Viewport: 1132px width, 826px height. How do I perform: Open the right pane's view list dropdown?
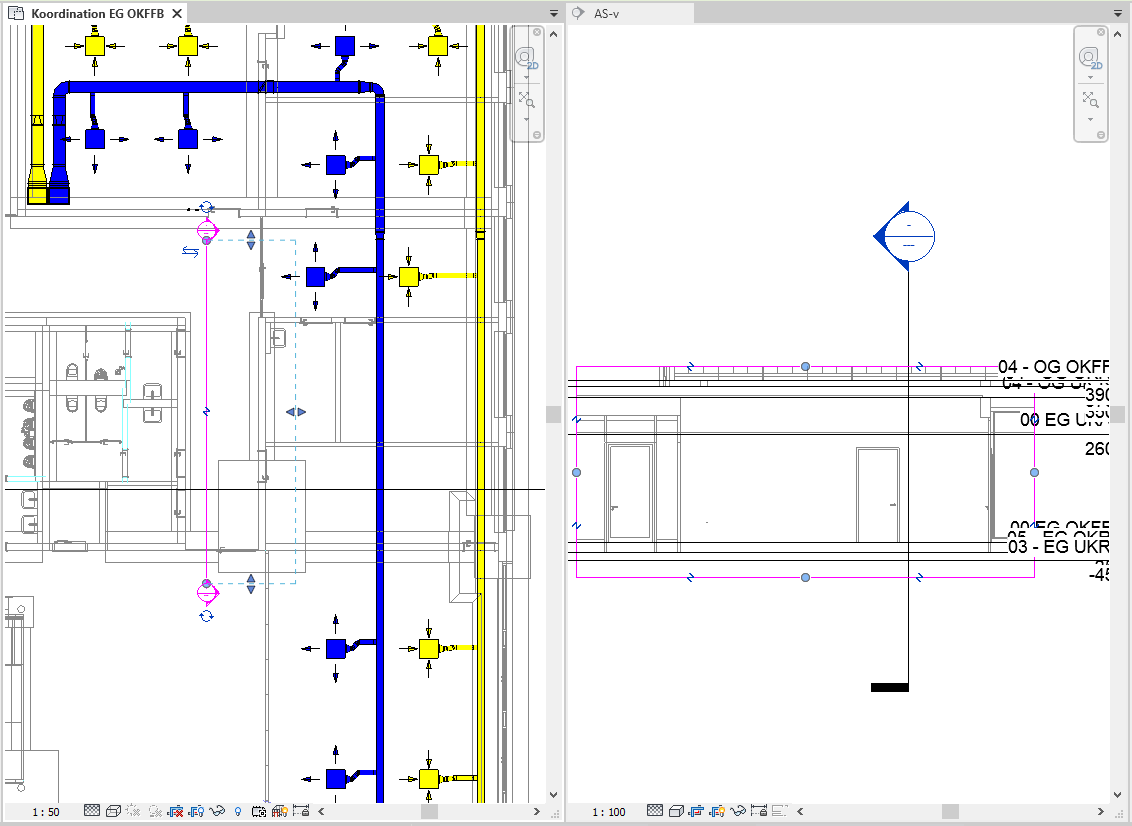pyautogui.click(x=1118, y=14)
